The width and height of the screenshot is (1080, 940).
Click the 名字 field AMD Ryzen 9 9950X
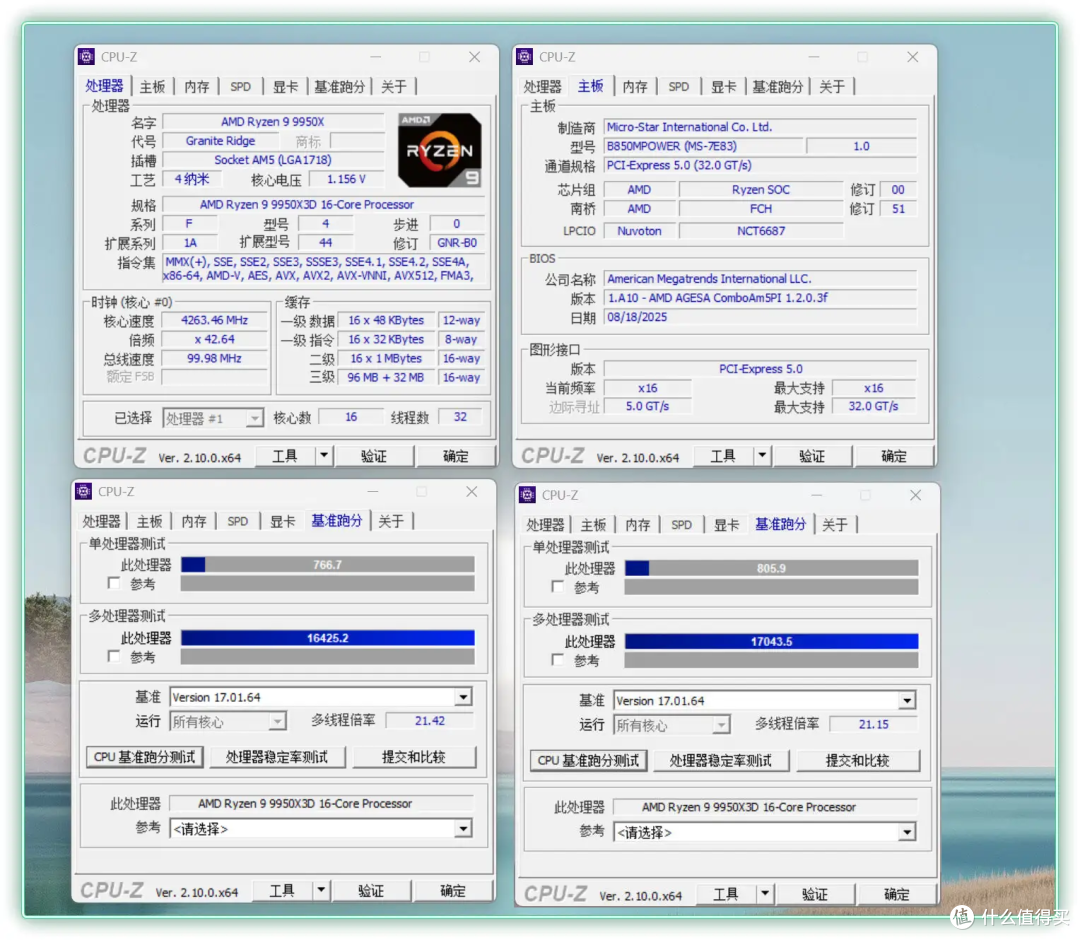pyautogui.click(x=273, y=122)
